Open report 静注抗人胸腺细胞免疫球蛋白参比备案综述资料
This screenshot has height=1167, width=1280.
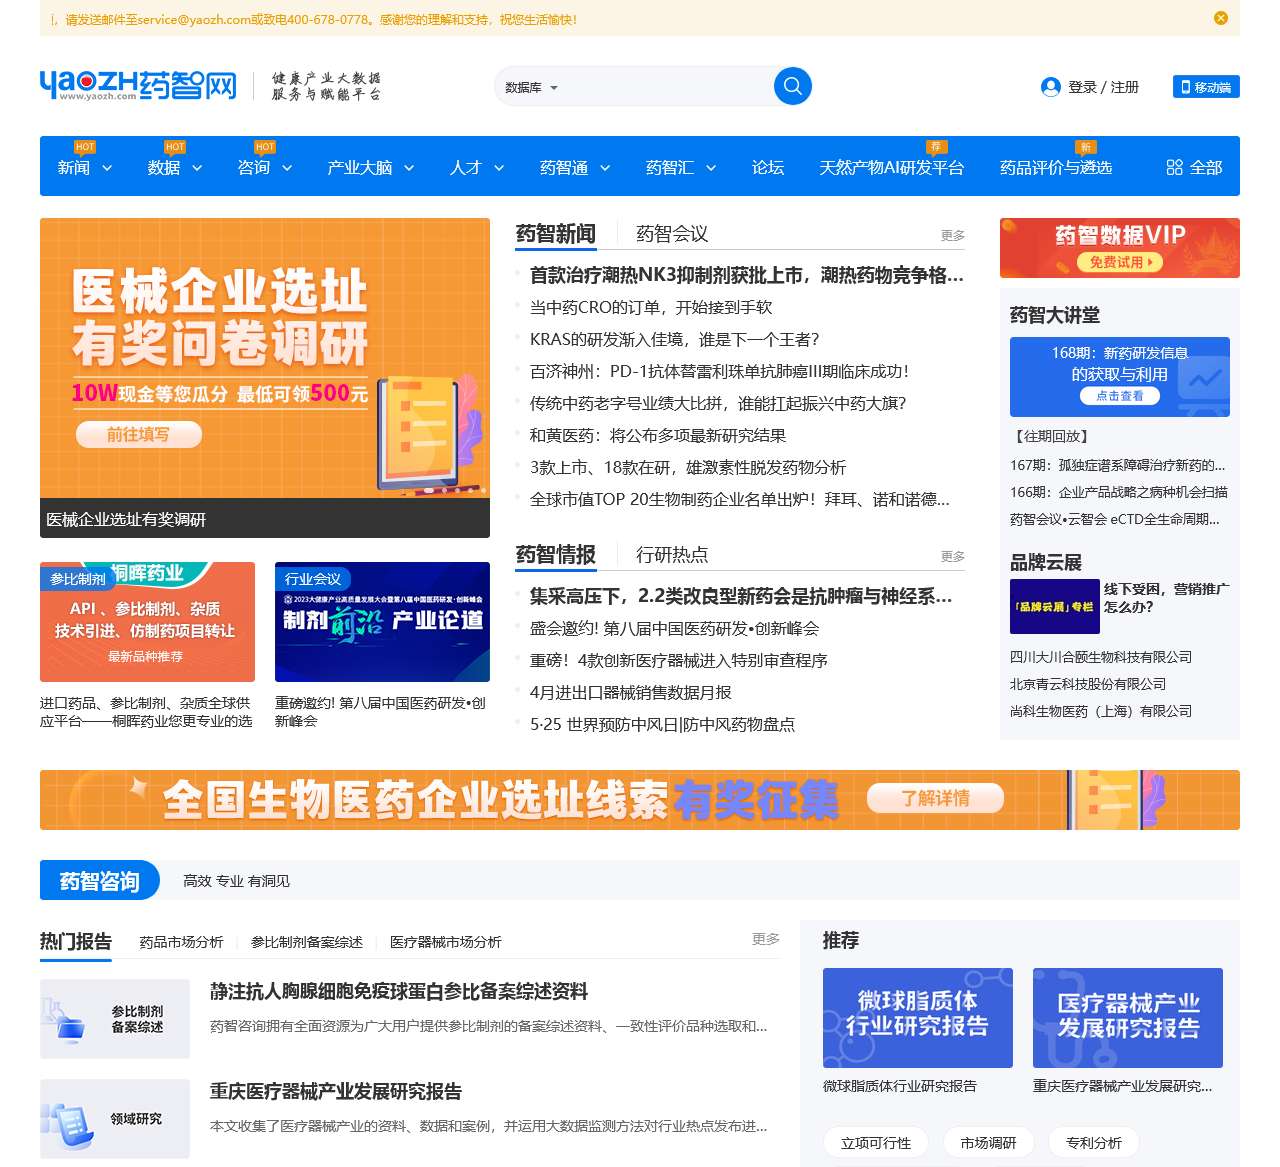(x=399, y=991)
